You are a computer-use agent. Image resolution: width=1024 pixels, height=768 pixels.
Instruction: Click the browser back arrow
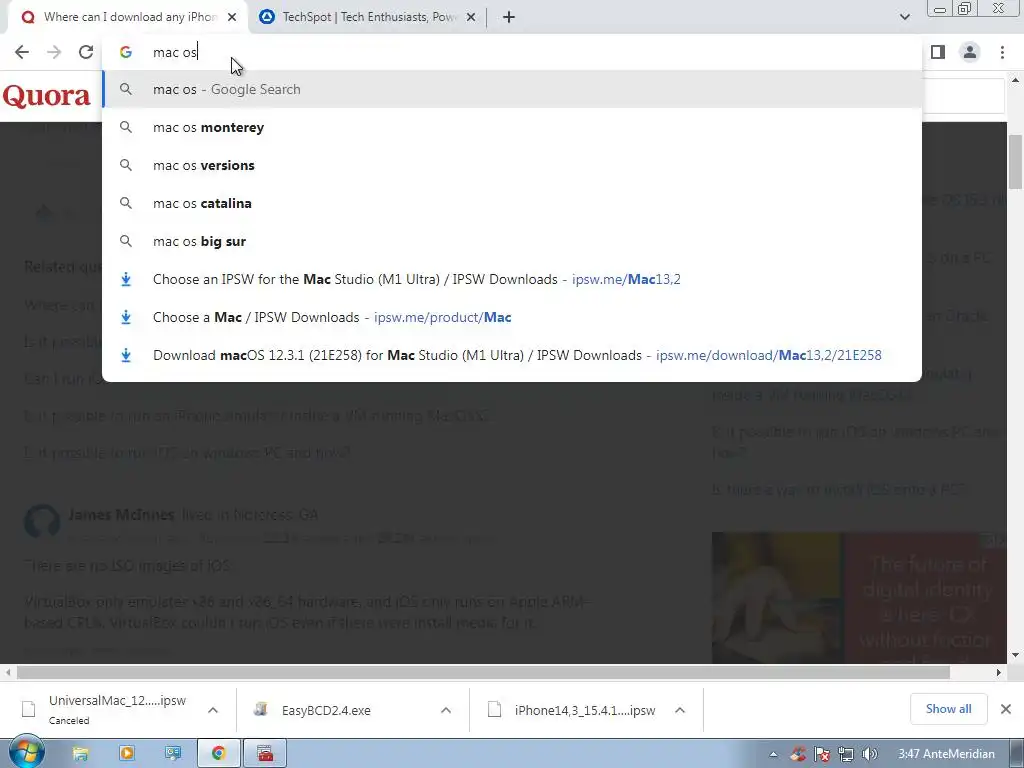22,52
